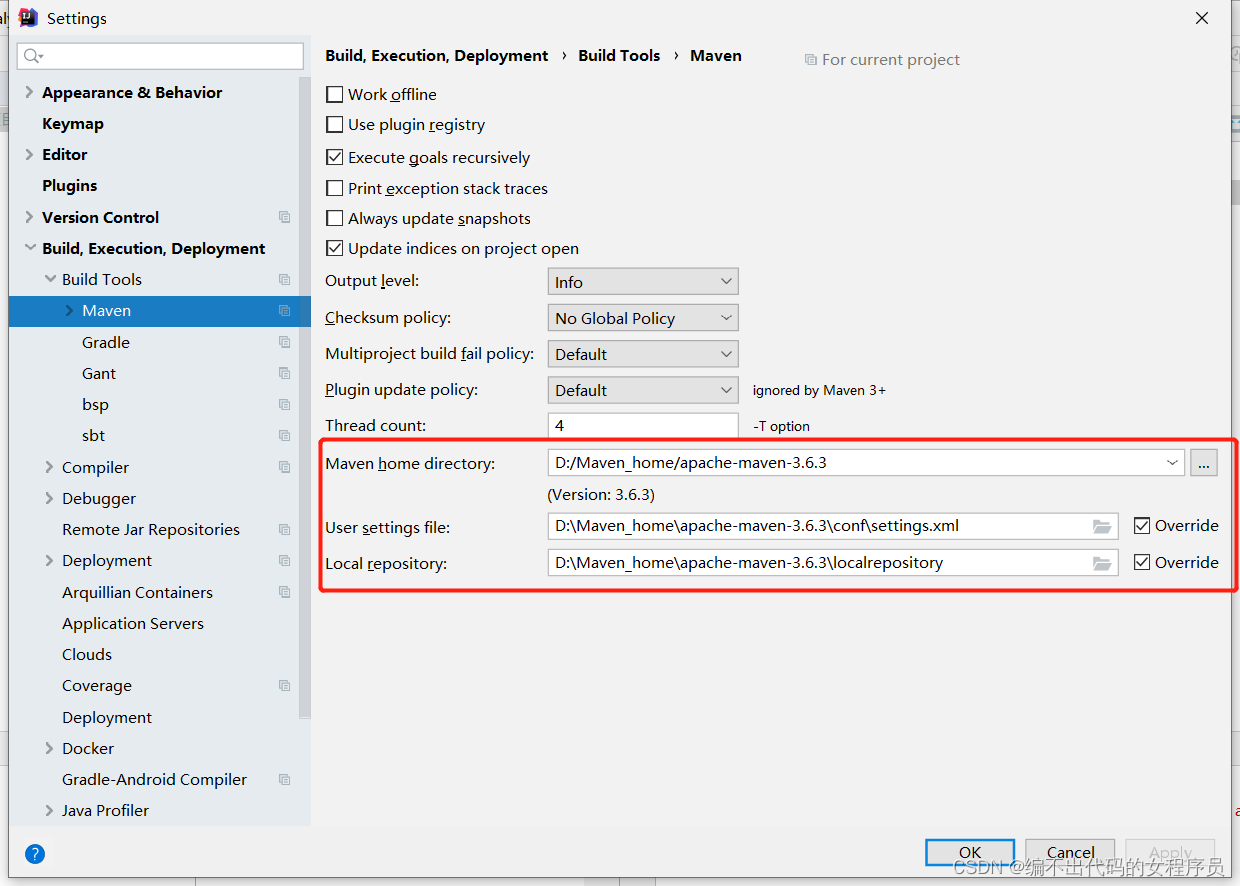Click the project-level icon beside Build Tools
Viewport: 1240px width, 886px height.
tap(285, 279)
